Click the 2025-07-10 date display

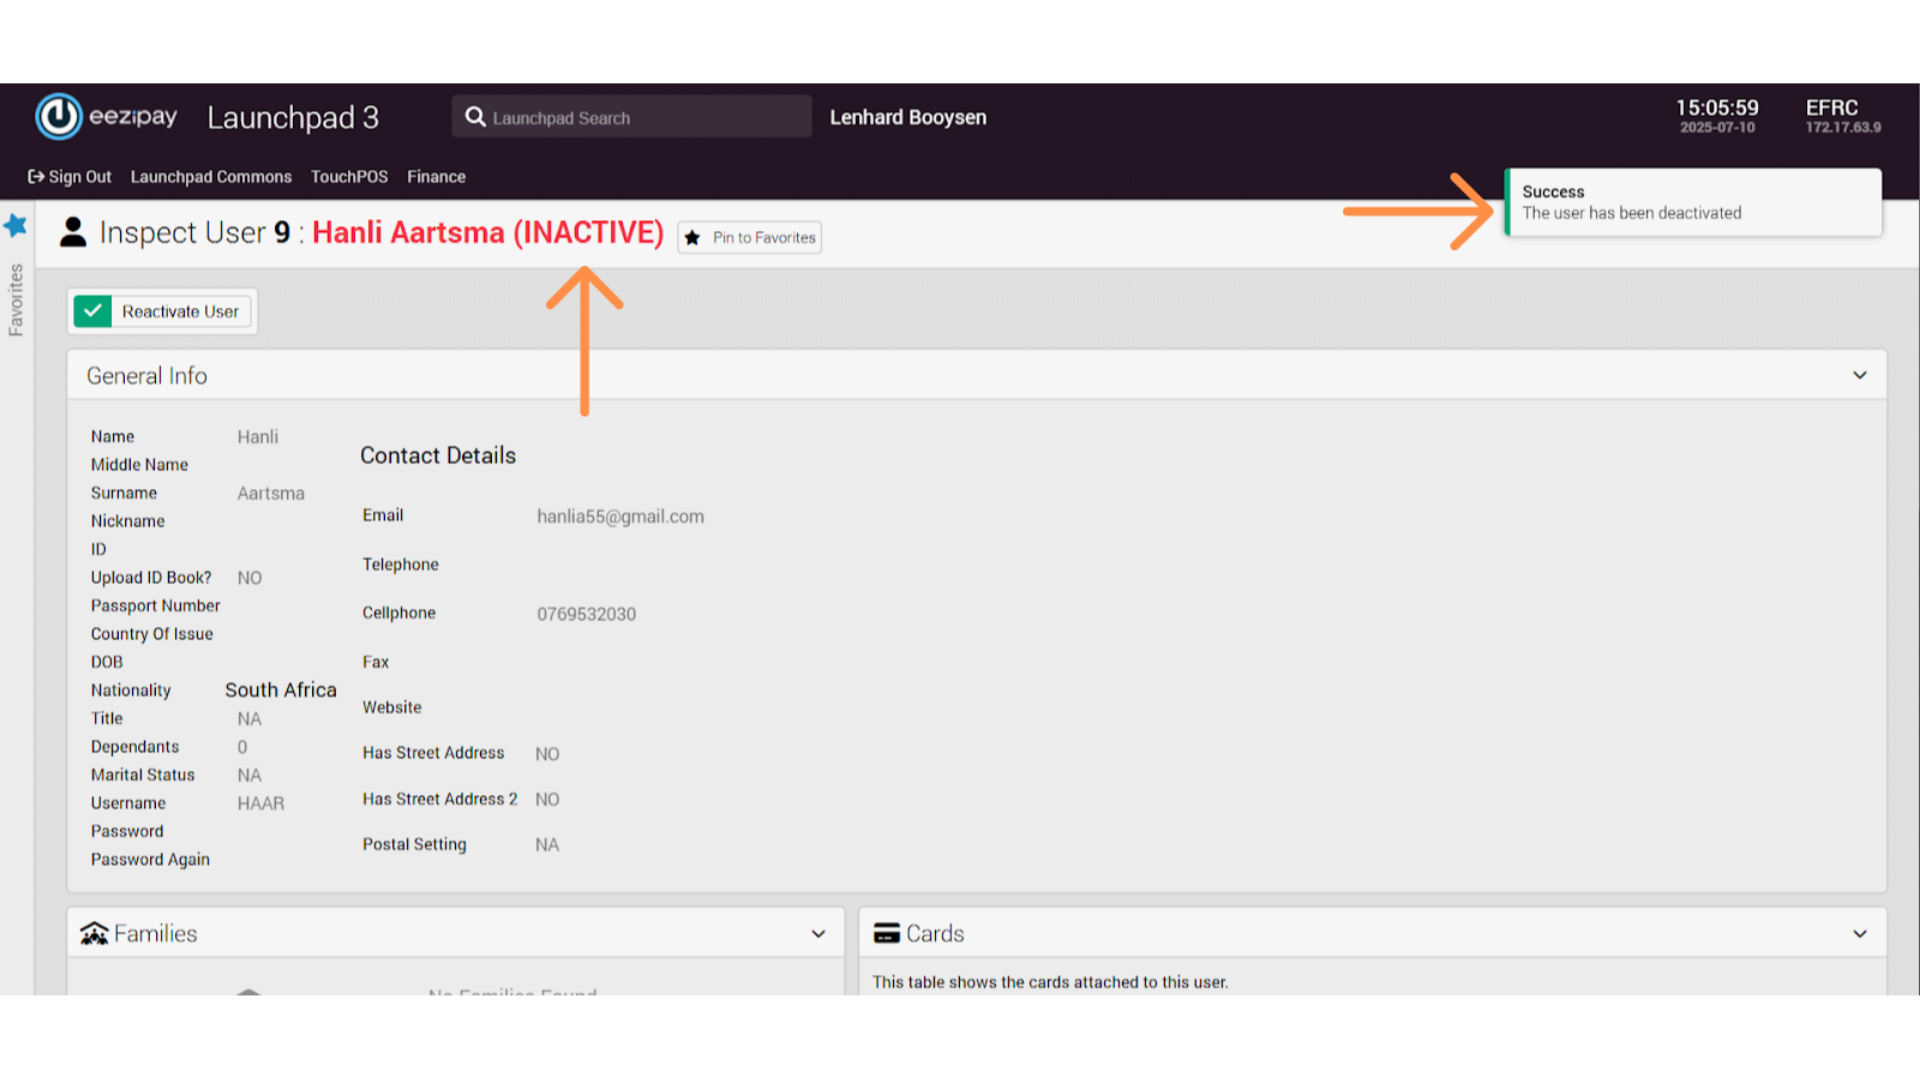pos(1717,127)
